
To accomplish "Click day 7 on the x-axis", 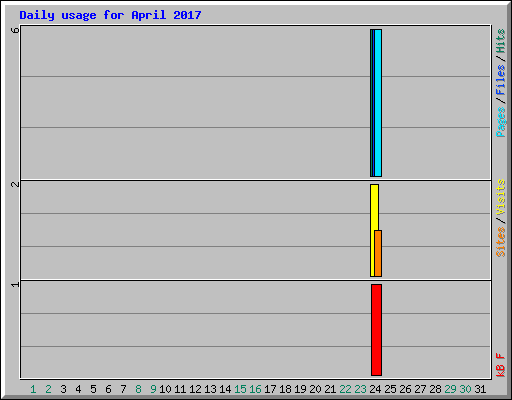I will [x=123, y=389].
